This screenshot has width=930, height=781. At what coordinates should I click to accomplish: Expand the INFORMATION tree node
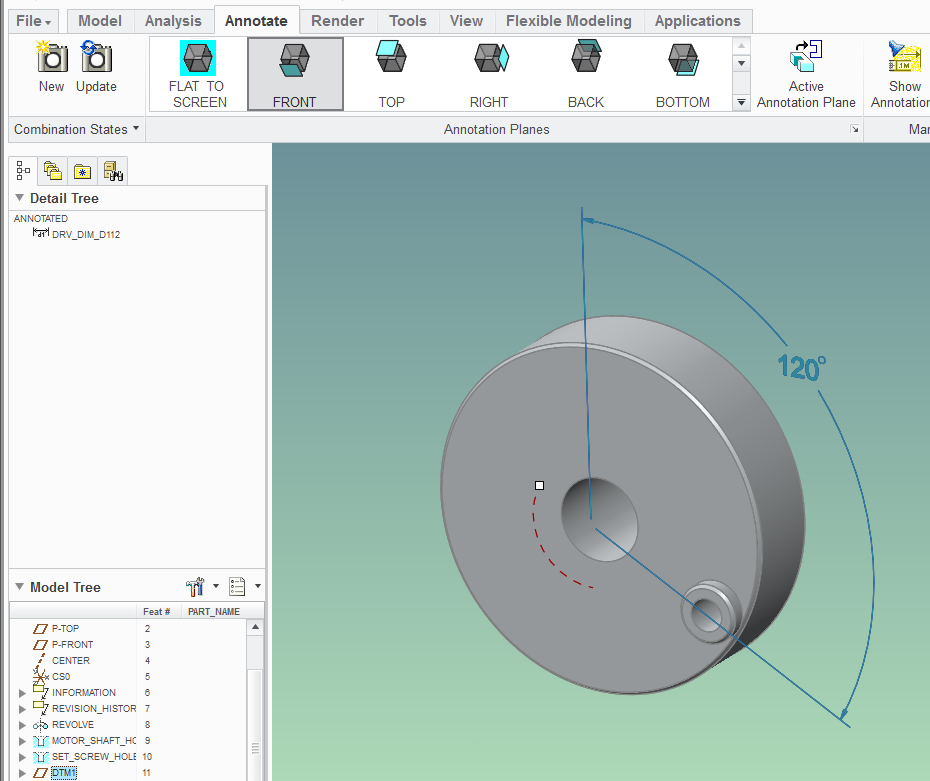pyautogui.click(x=22, y=693)
